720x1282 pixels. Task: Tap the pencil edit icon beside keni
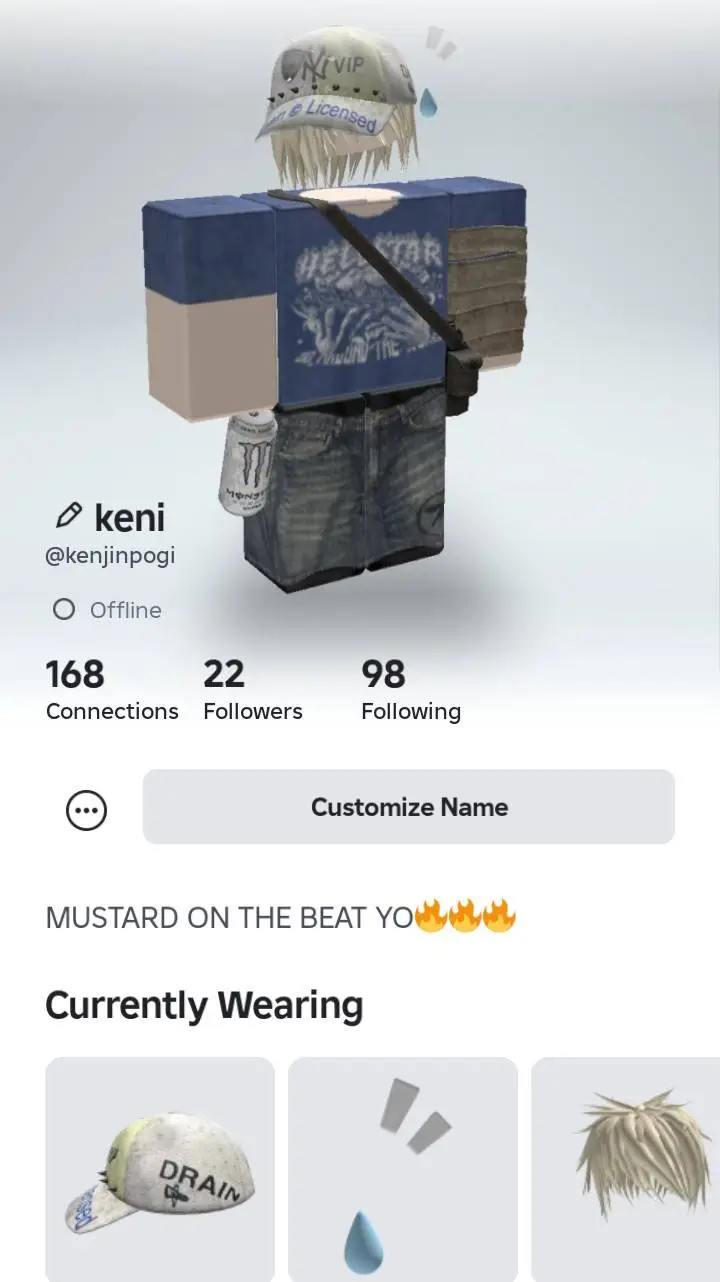coord(68,517)
